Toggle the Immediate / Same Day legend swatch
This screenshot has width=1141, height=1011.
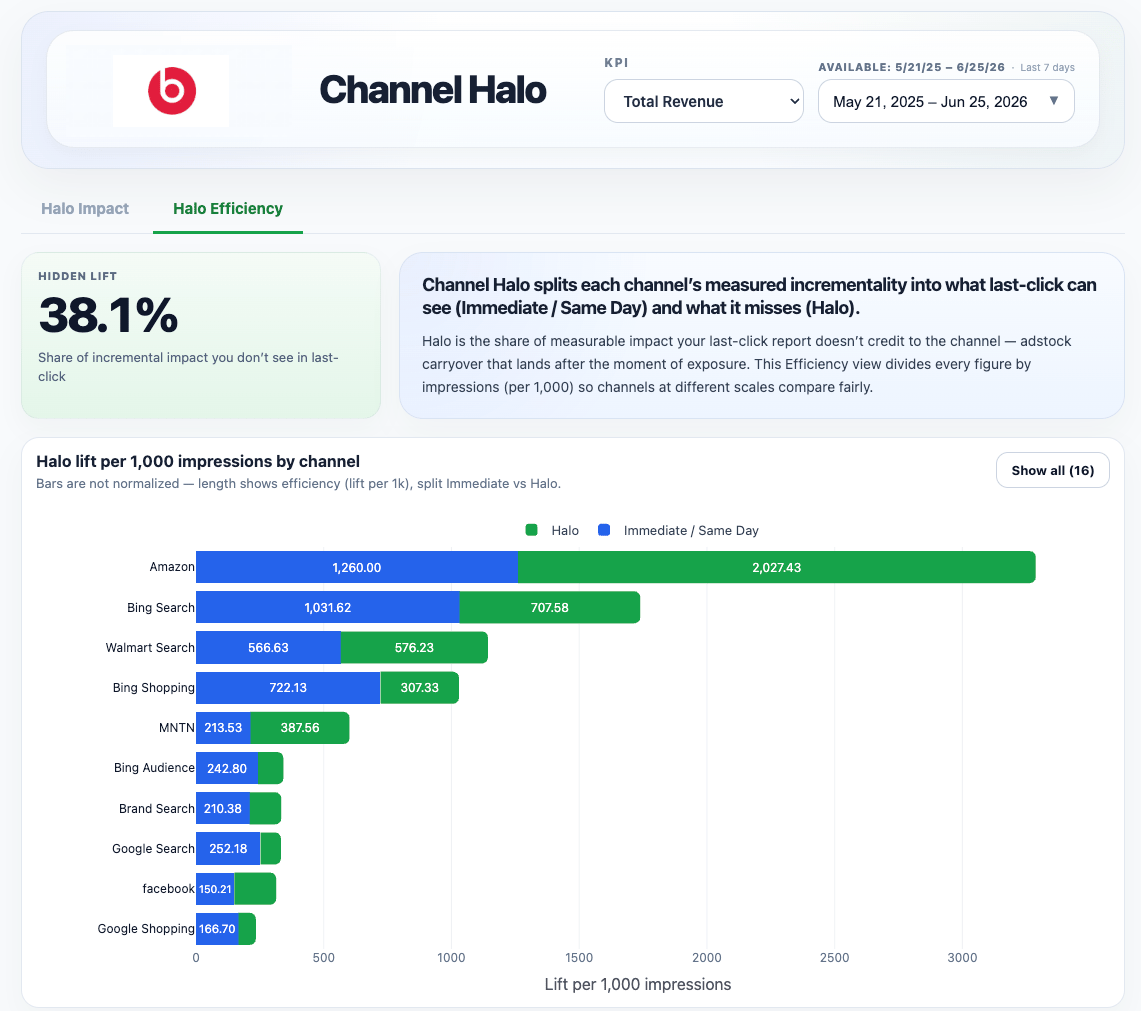pos(604,530)
